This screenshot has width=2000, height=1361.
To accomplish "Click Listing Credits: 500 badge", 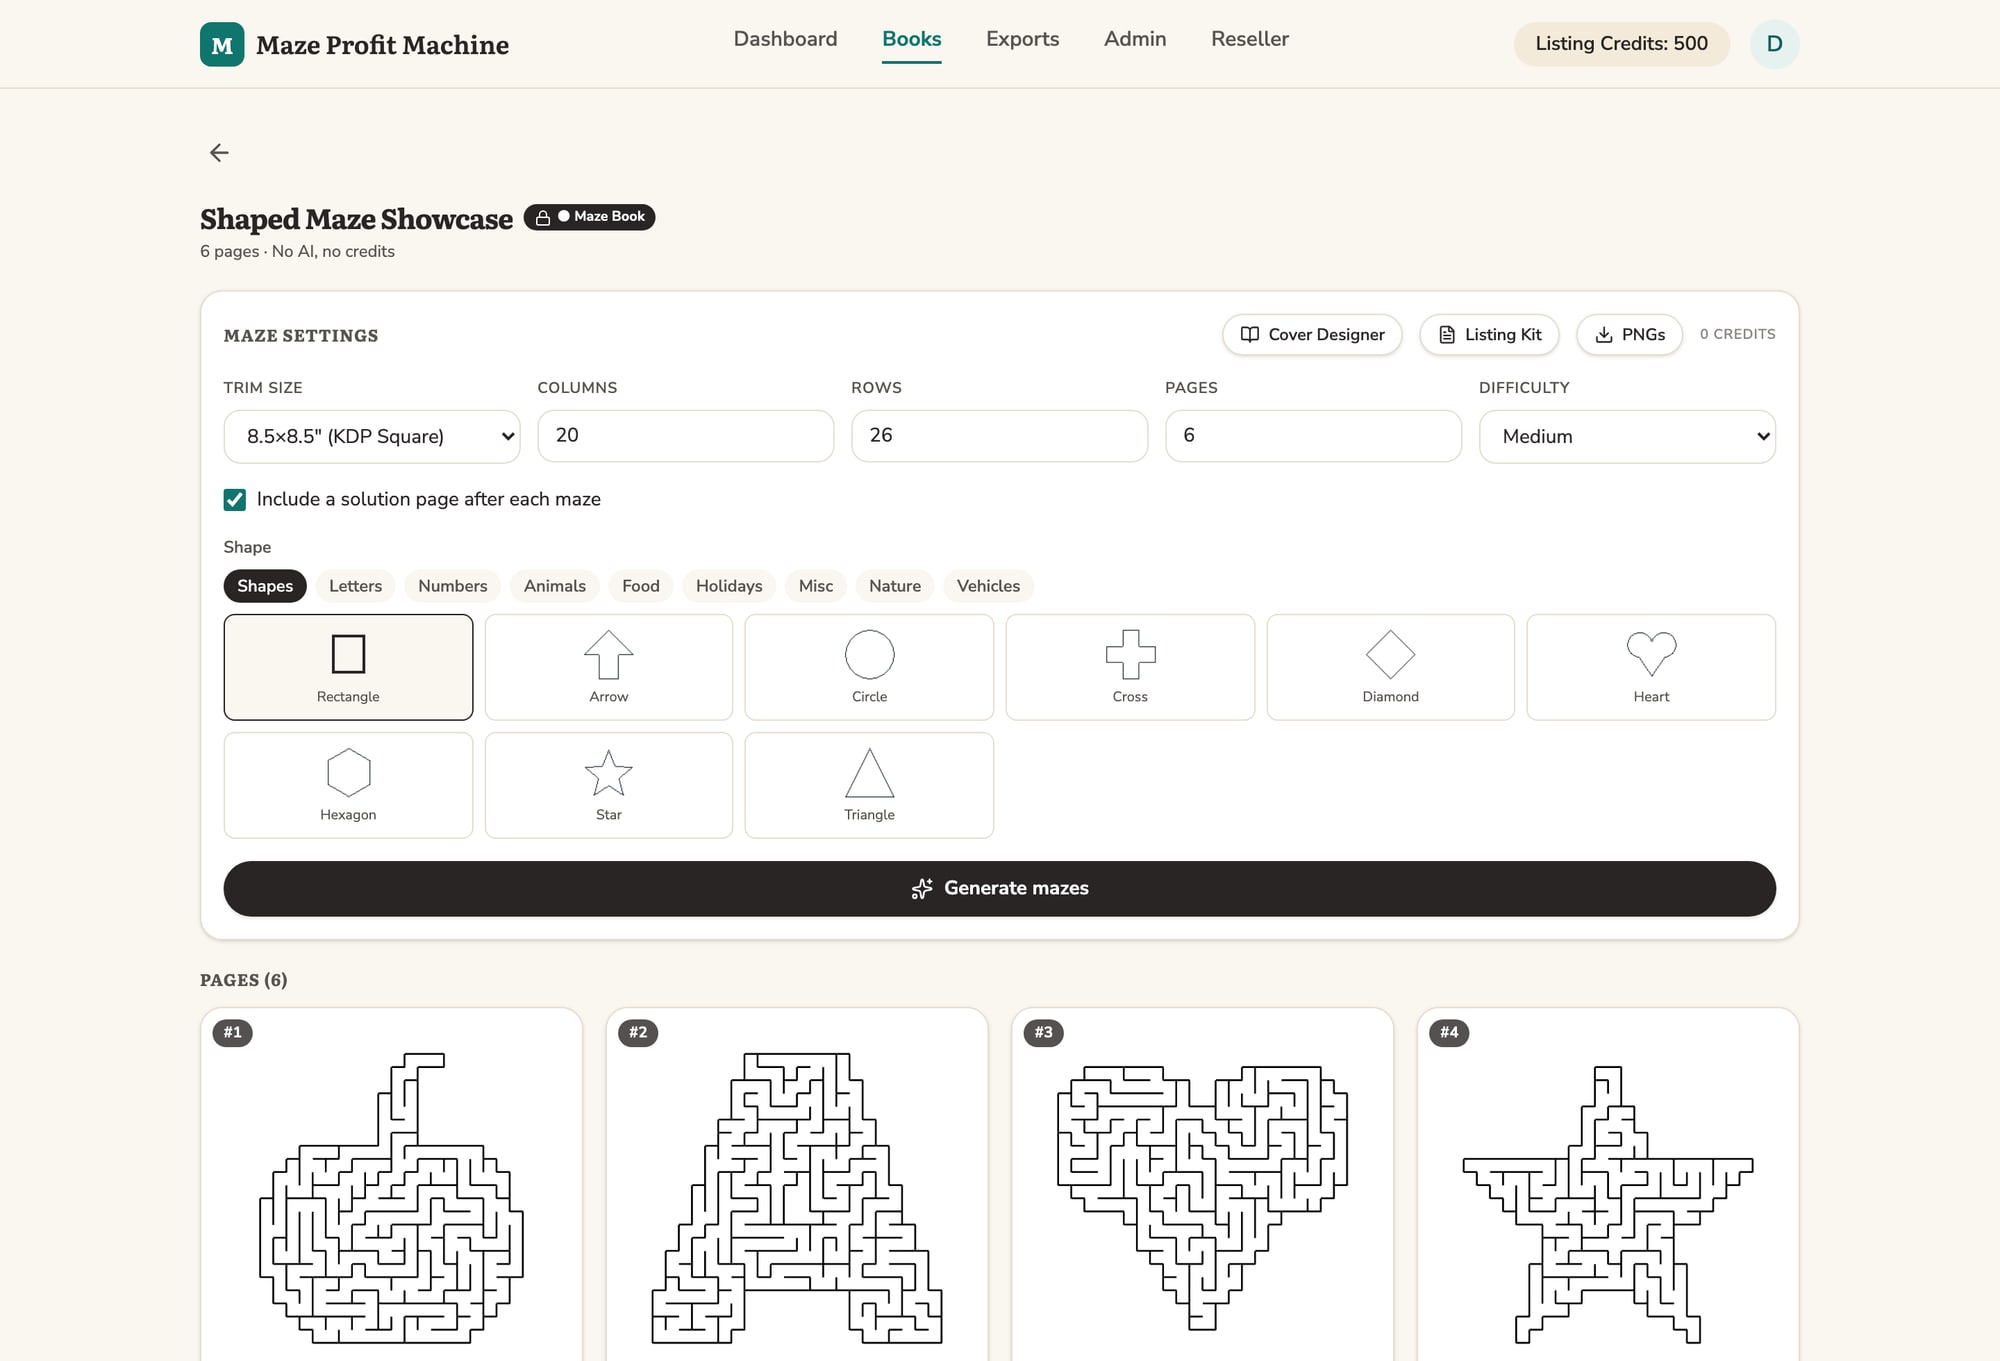I will click(x=1621, y=44).
